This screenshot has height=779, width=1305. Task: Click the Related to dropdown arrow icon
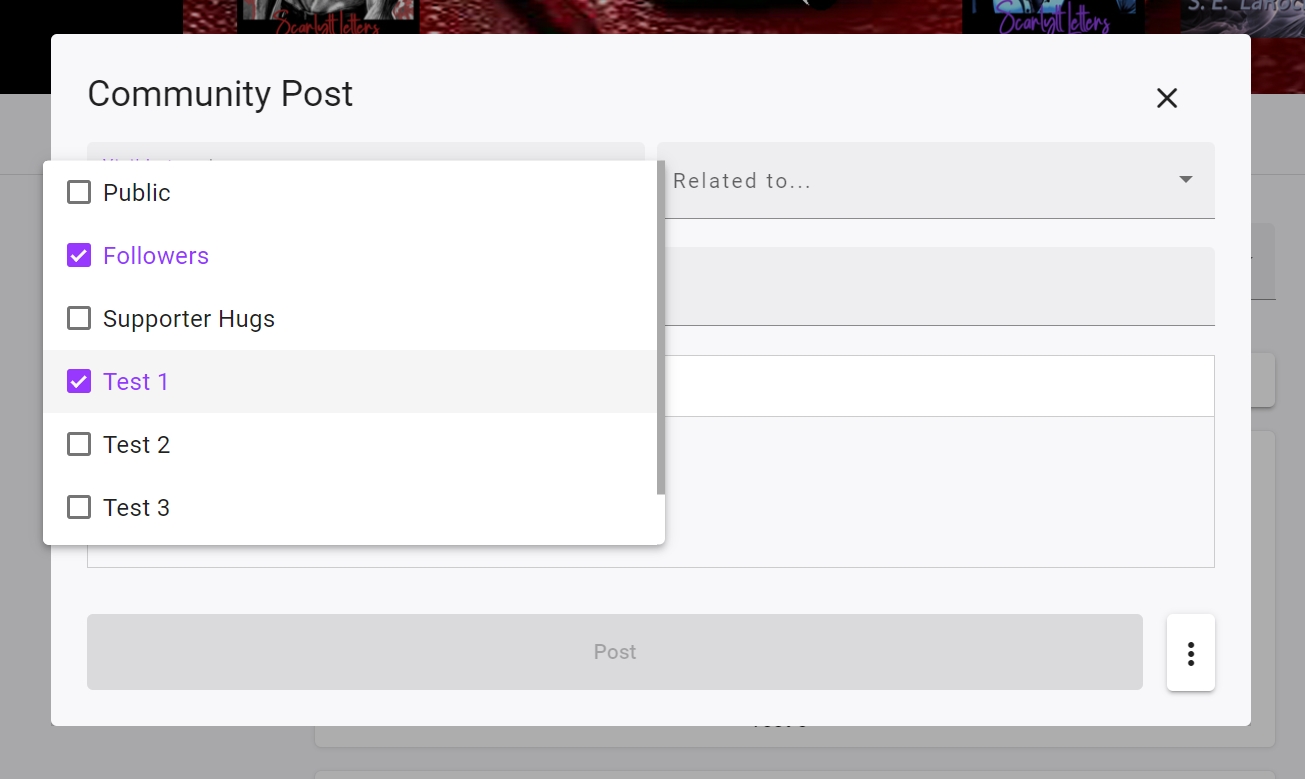point(1186,180)
